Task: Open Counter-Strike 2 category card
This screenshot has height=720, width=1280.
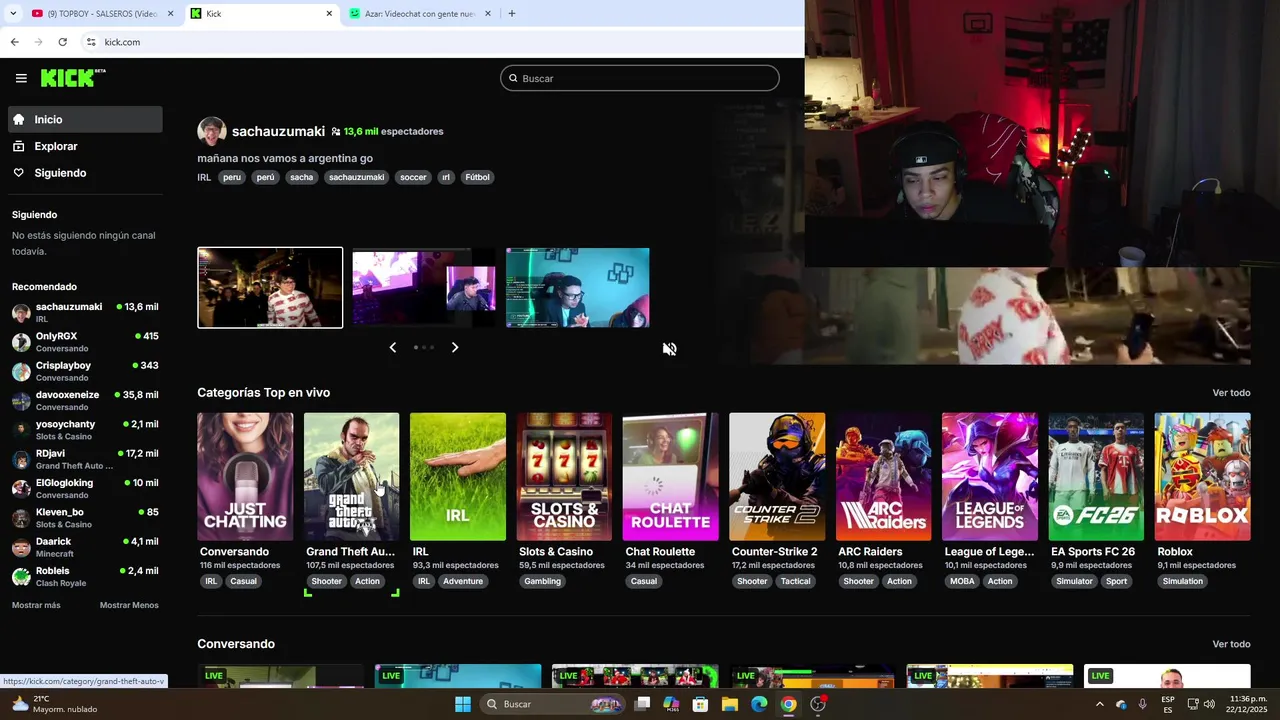Action: coord(777,476)
